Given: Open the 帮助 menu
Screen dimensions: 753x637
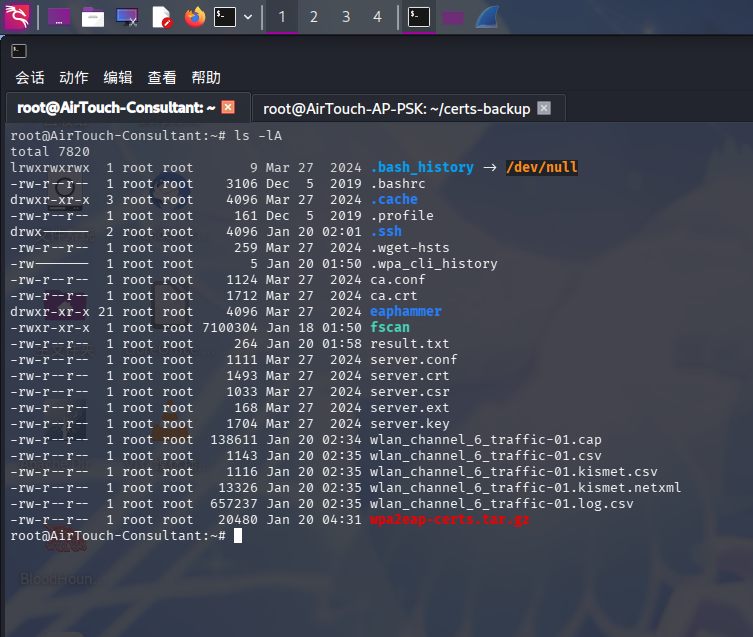Looking at the screenshot, I should point(206,77).
